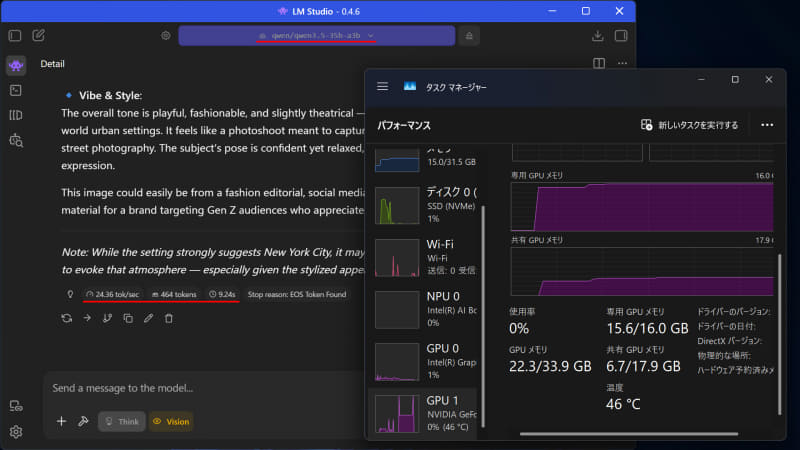The height and width of the screenshot is (450, 800).
Task: Click Run new task in Task Manager
Action: click(x=689, y=125)
